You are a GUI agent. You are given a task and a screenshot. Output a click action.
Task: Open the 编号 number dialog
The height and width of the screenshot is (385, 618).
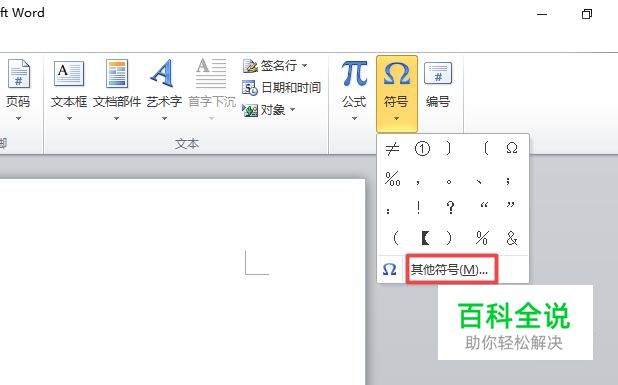[x=438, y=86]
